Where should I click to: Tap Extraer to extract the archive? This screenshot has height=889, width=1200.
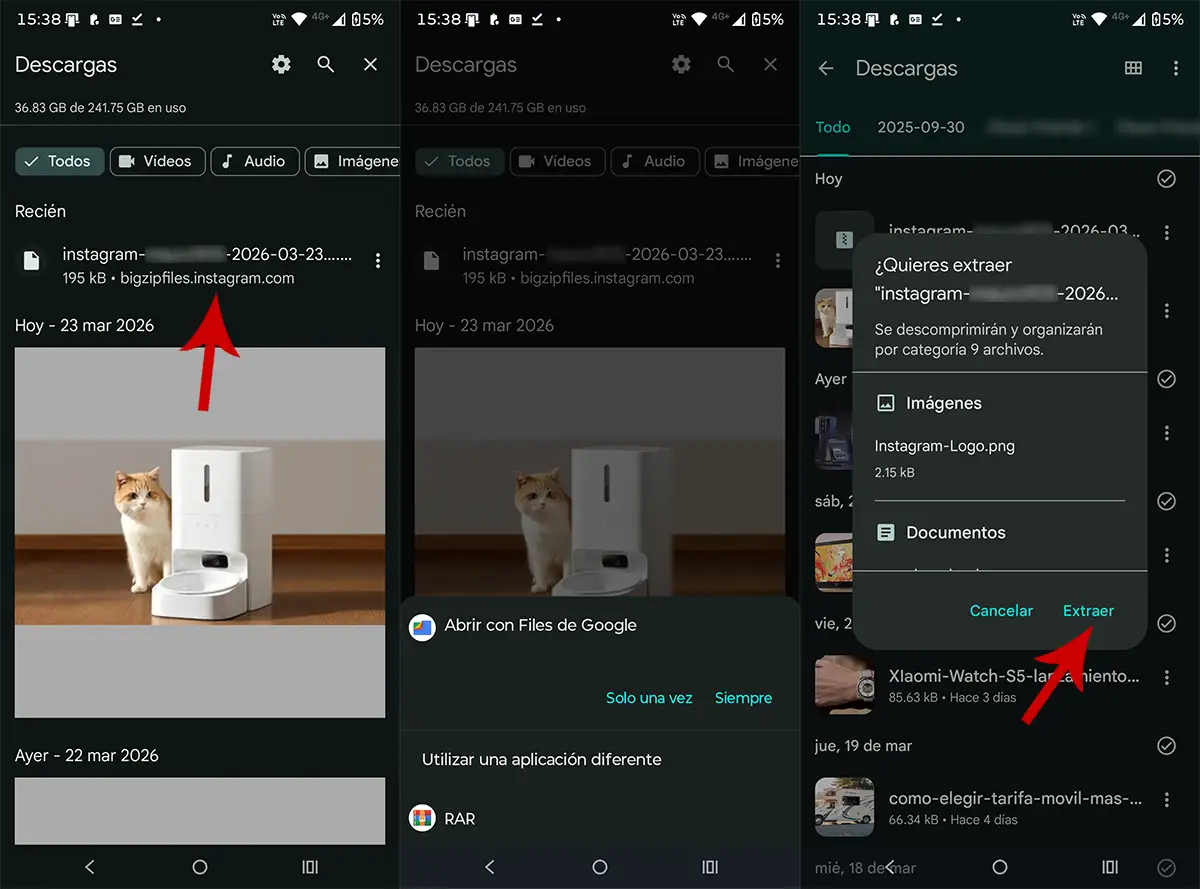point(1088,610)
